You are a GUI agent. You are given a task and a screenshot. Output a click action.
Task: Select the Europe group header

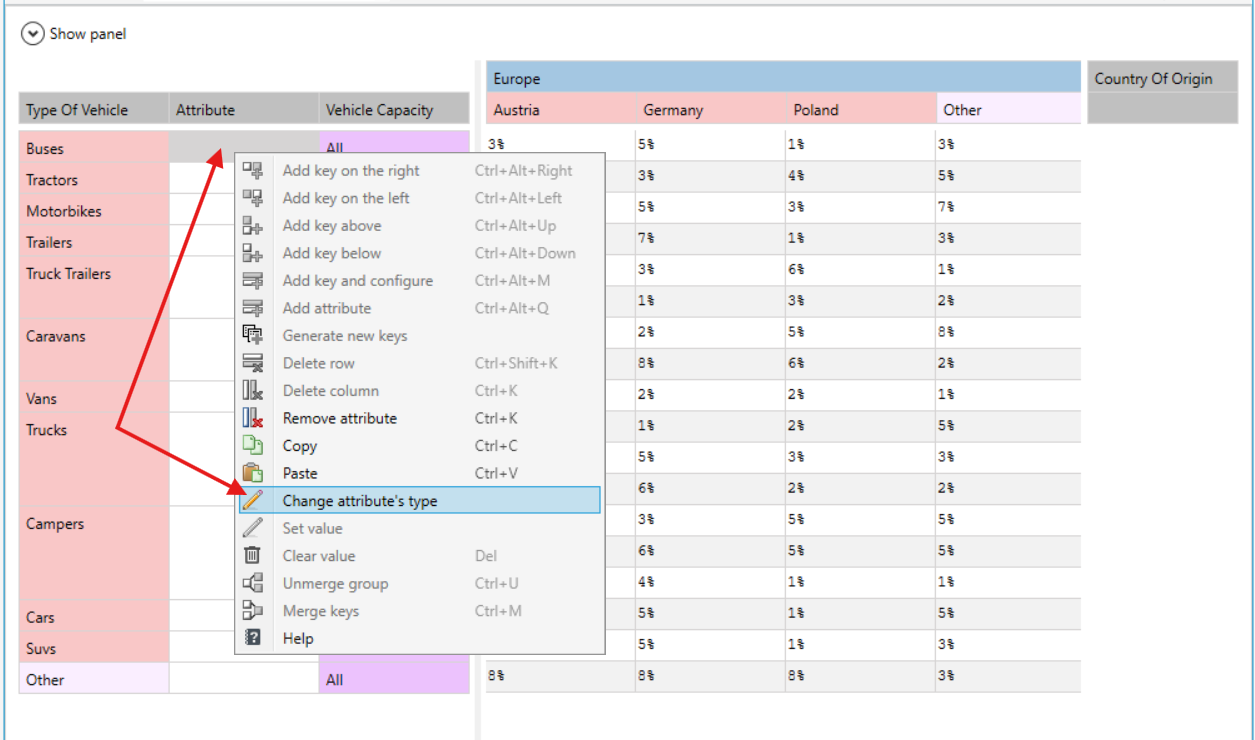coord(784,78)
